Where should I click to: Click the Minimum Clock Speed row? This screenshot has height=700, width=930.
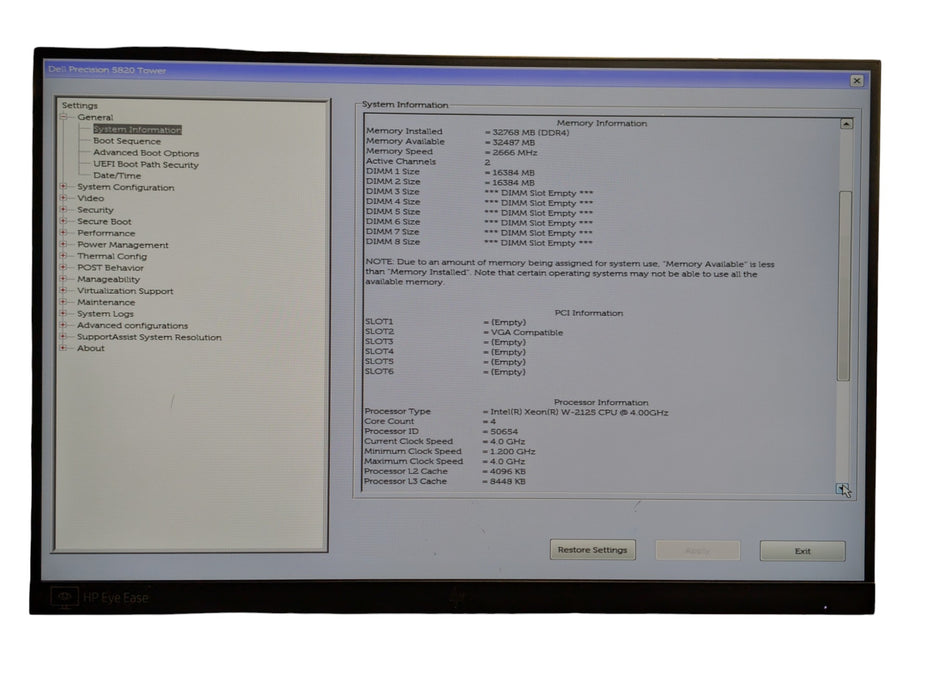click(450, 451)
